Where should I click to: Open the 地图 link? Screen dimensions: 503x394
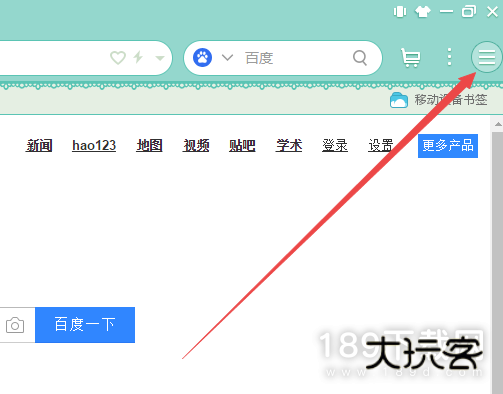[x=149, y=145]
